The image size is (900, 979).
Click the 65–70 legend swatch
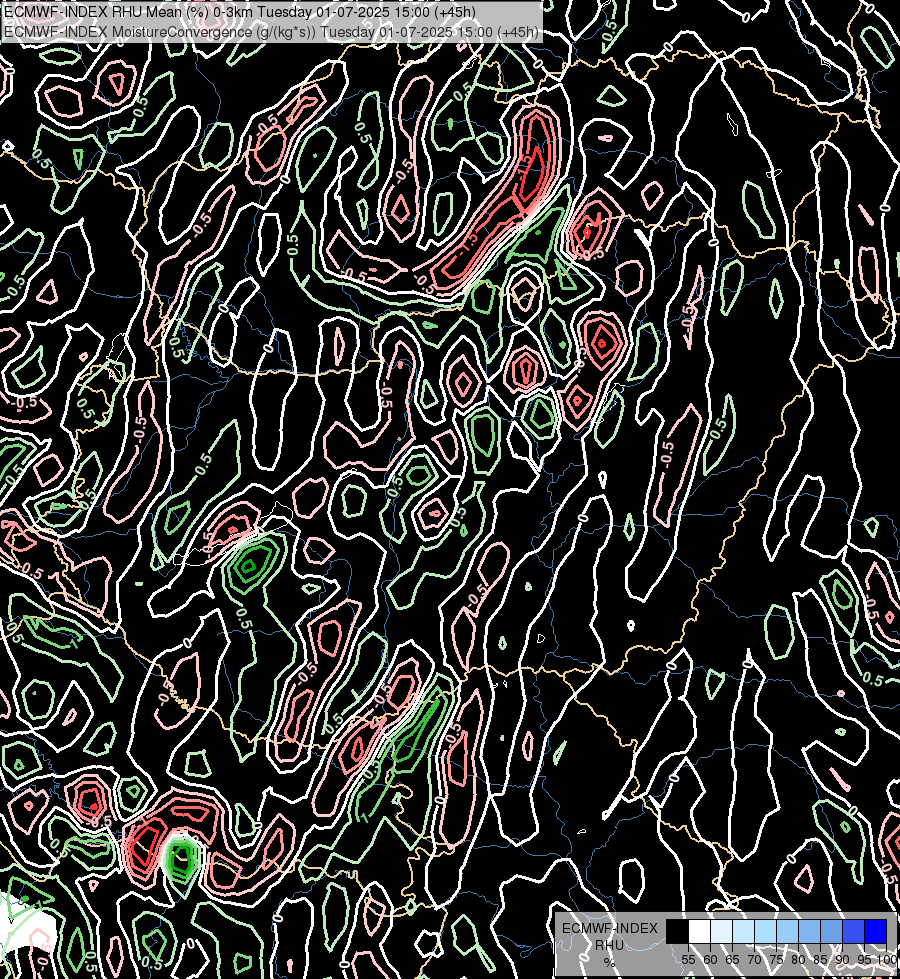pyautogui.click(x=743, y=931)
